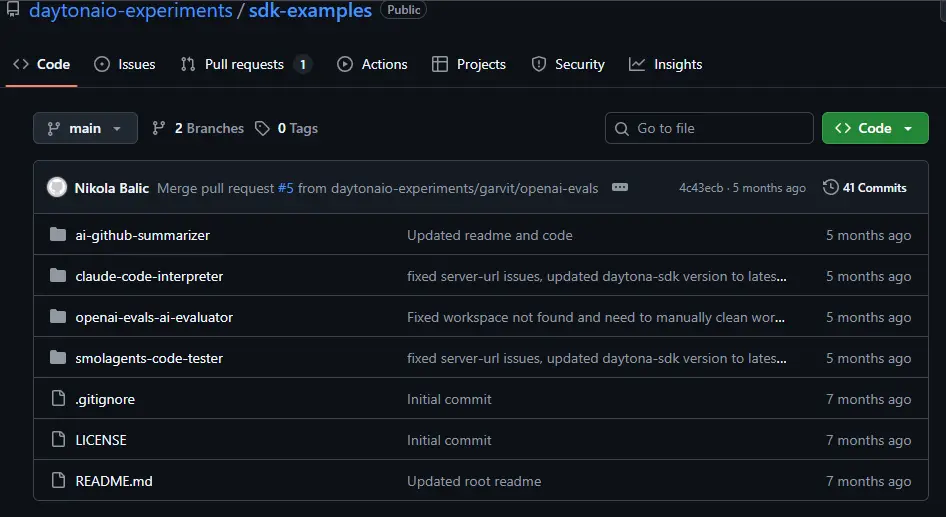This screenshot has width=946, height=517.
Task: View the Insights tab
Action: pos(665,64)
